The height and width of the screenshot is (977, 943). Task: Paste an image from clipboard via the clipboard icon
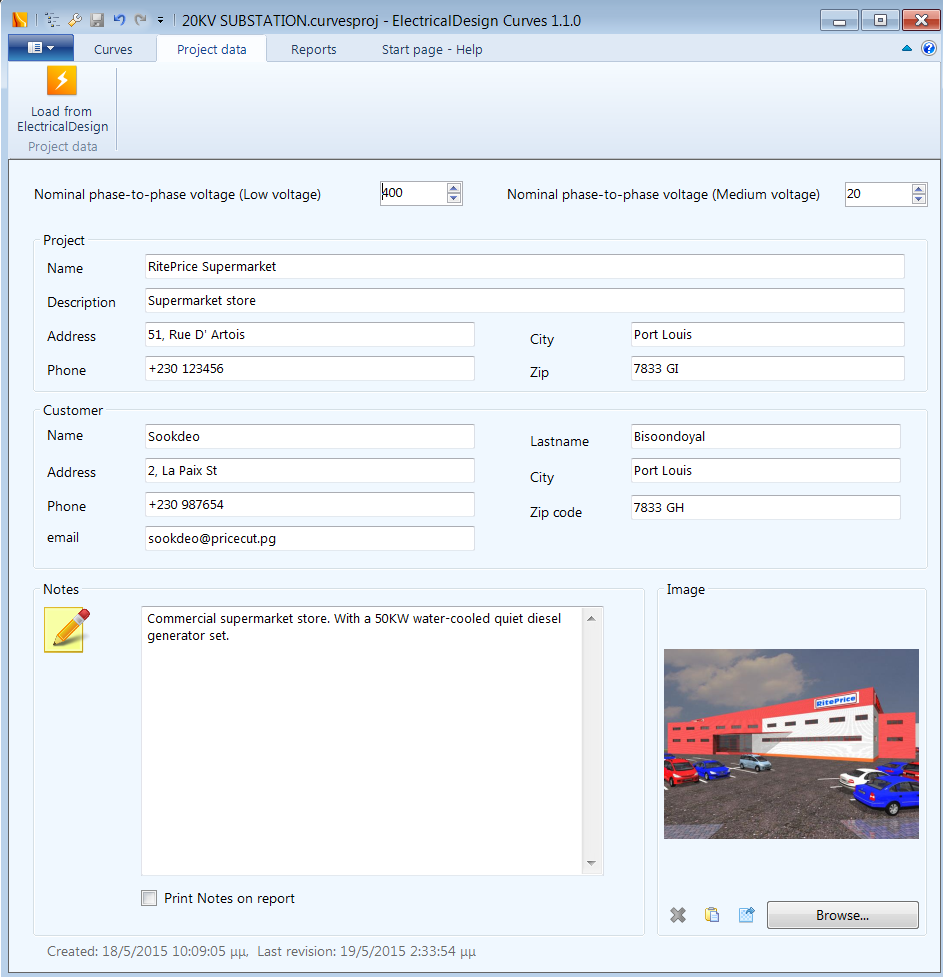click(712, 914)
